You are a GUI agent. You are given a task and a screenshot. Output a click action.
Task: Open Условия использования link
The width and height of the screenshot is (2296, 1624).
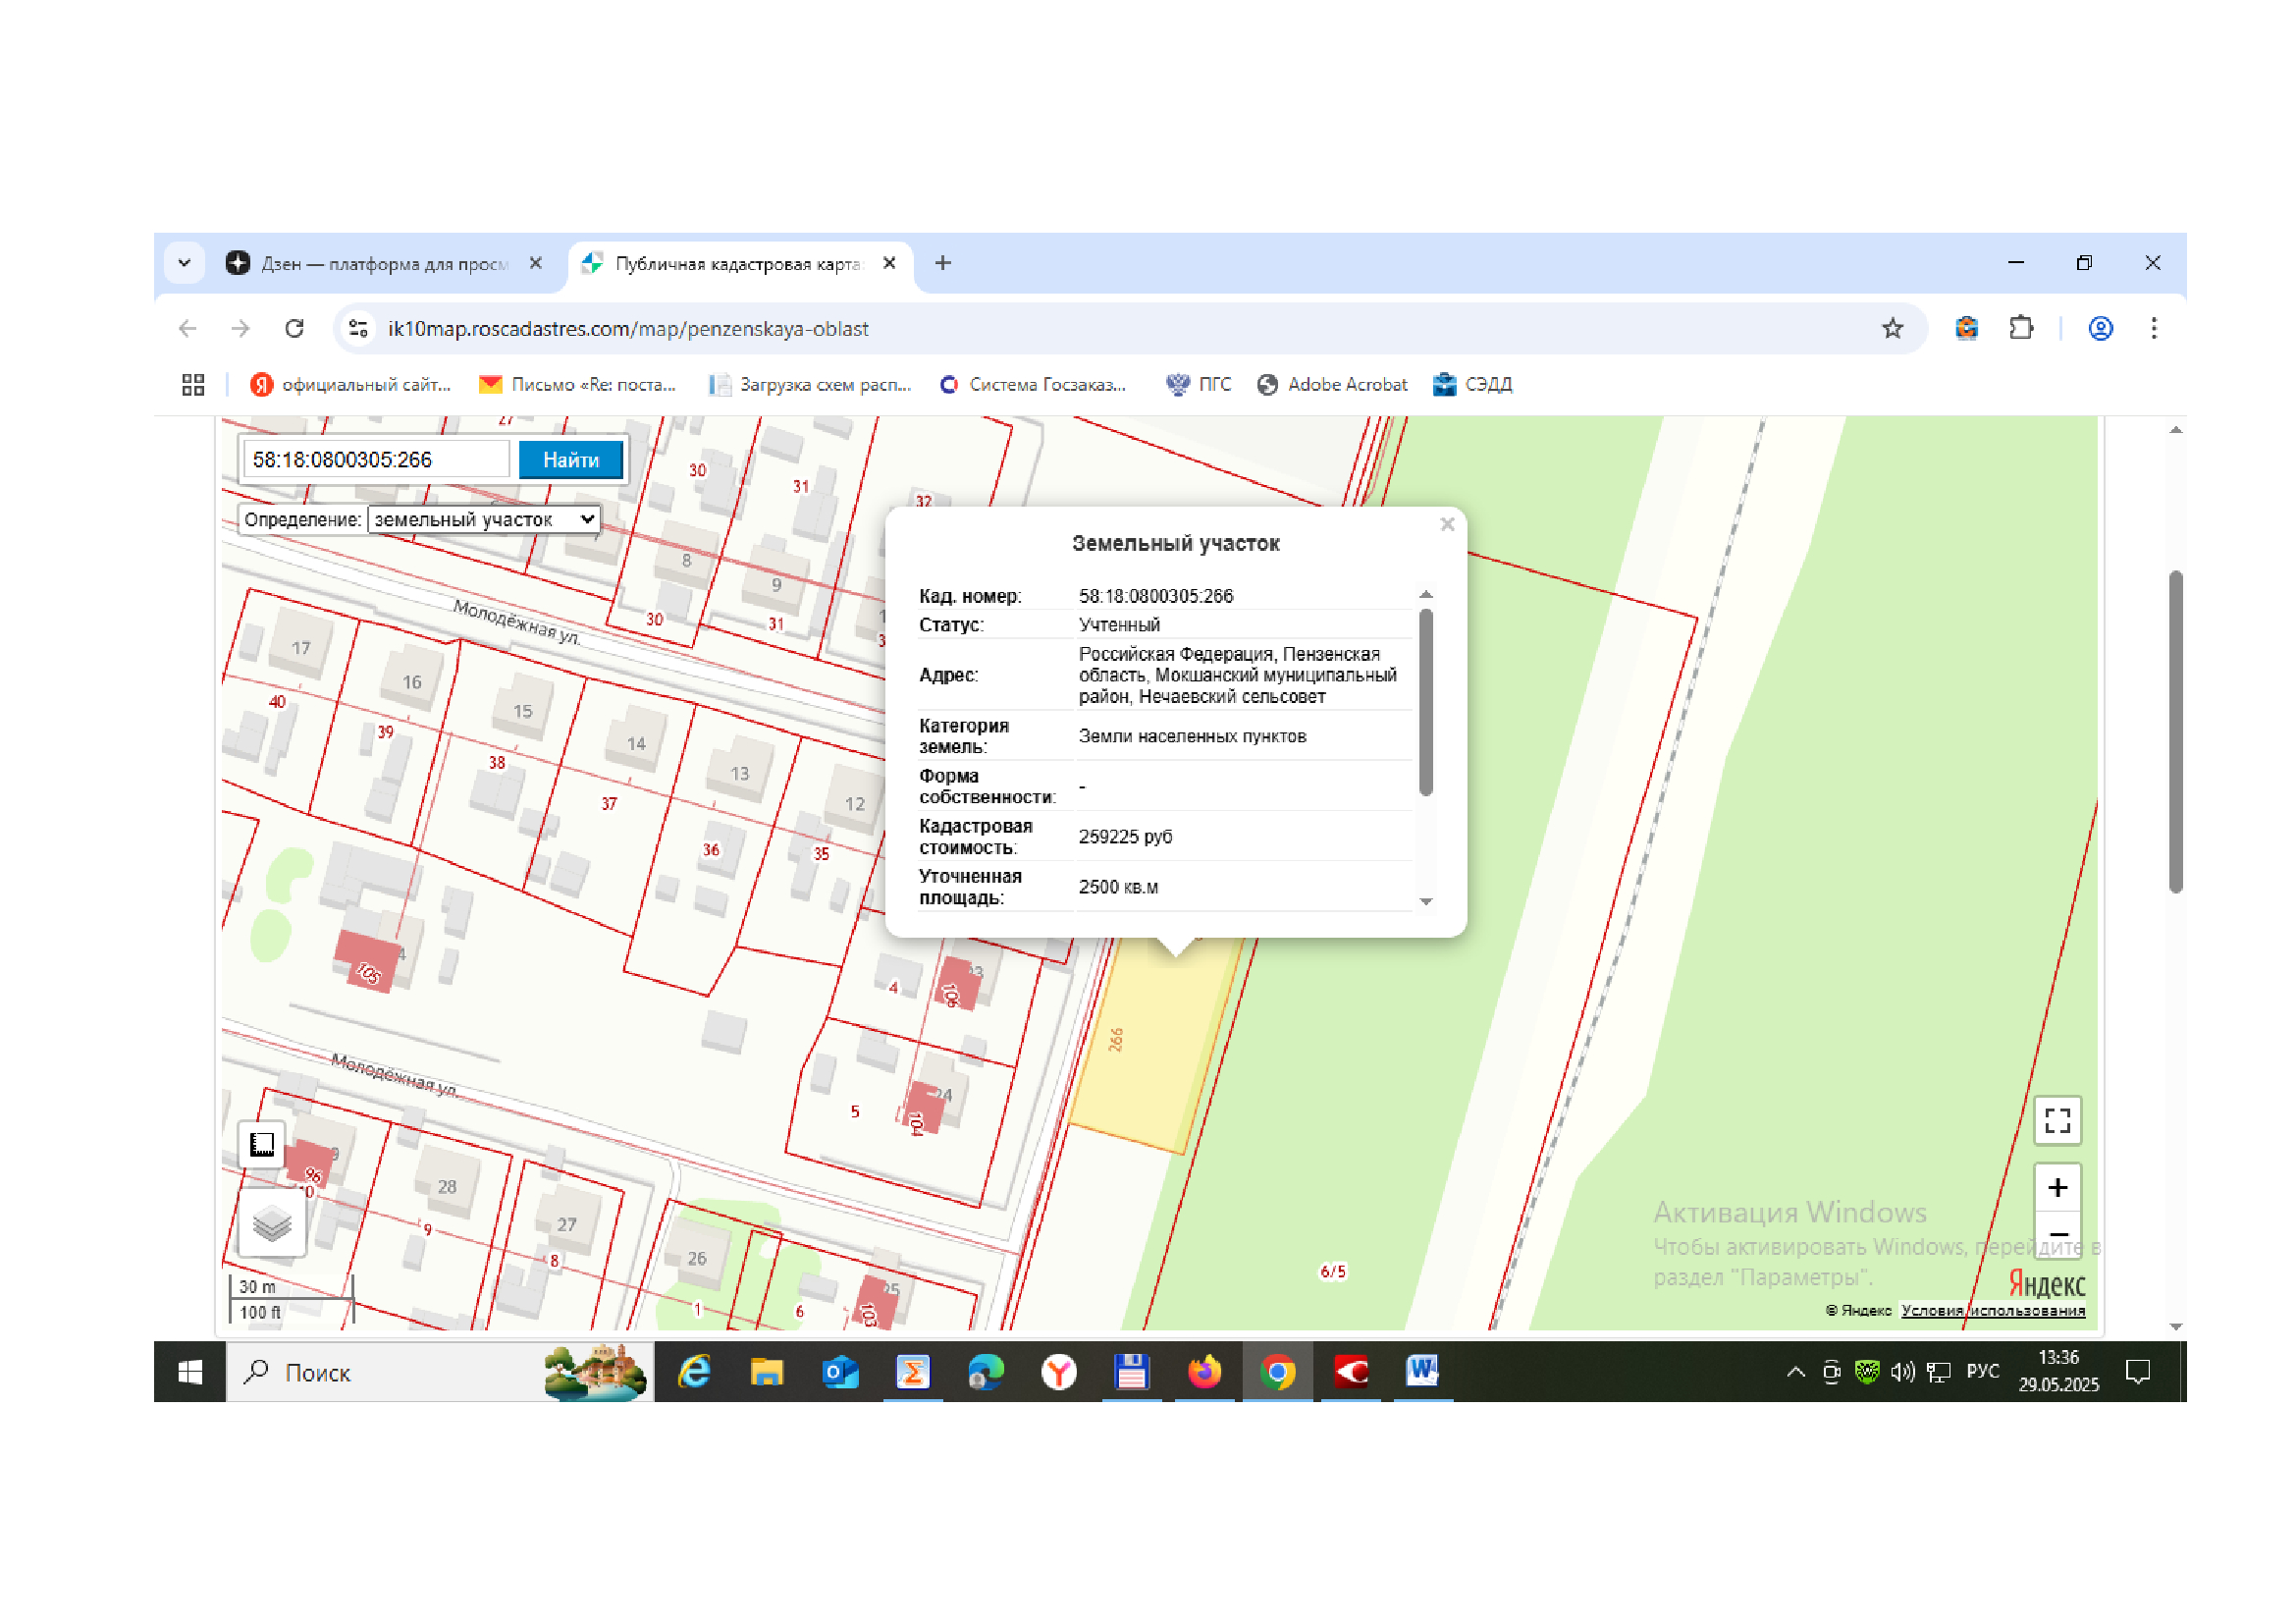point(1992,1310)
